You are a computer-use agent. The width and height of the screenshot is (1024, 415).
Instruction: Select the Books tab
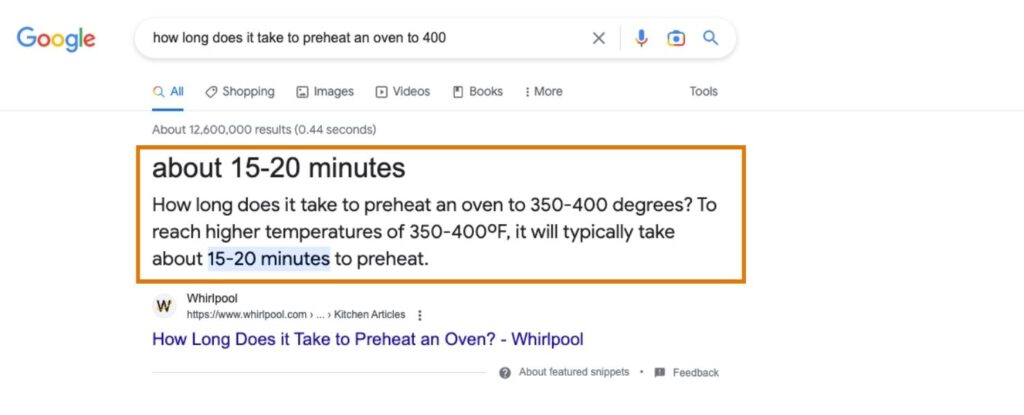[478, 91]
